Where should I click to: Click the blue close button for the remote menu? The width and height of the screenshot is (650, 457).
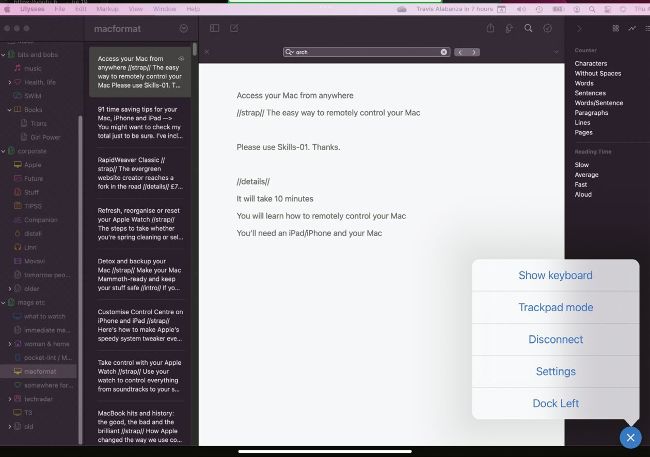click(x=629, y=437)
